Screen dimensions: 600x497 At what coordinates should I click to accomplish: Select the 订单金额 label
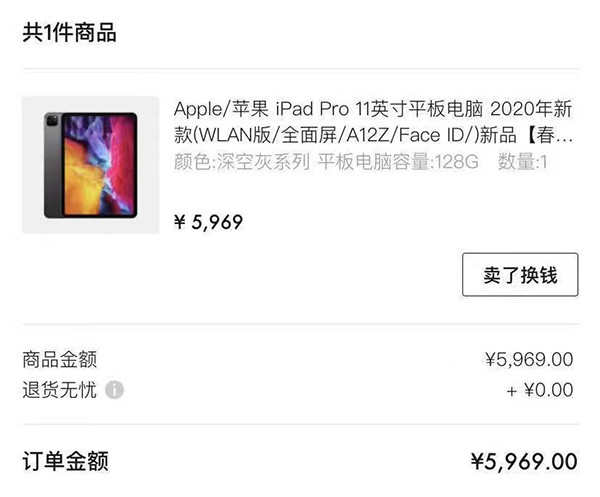coord(65,461)
